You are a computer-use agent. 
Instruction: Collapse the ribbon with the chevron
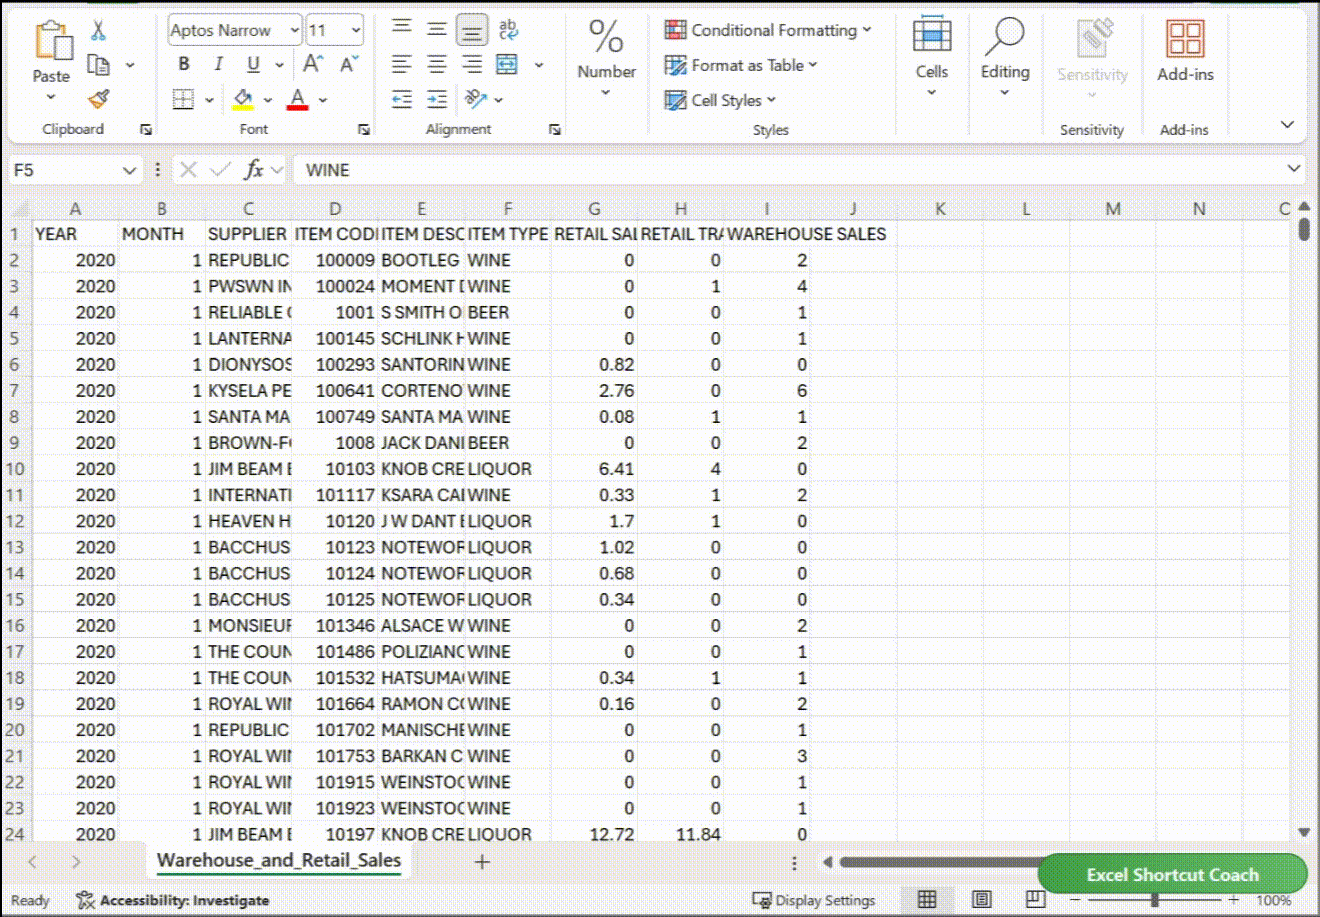pyautogui.click(x=1287, y=125)
